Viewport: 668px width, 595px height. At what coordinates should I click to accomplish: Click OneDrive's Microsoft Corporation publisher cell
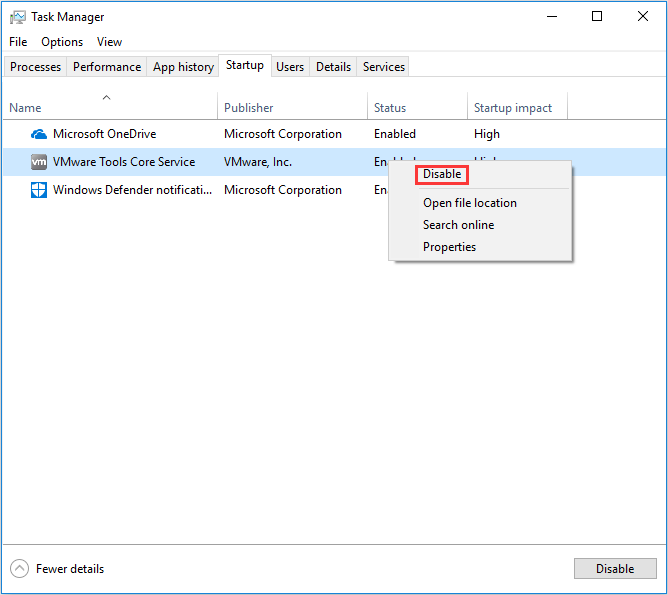tap(283, 134)
